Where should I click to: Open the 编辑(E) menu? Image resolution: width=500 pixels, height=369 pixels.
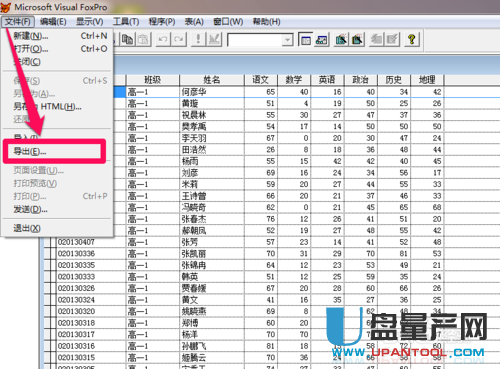click(53, 22)
